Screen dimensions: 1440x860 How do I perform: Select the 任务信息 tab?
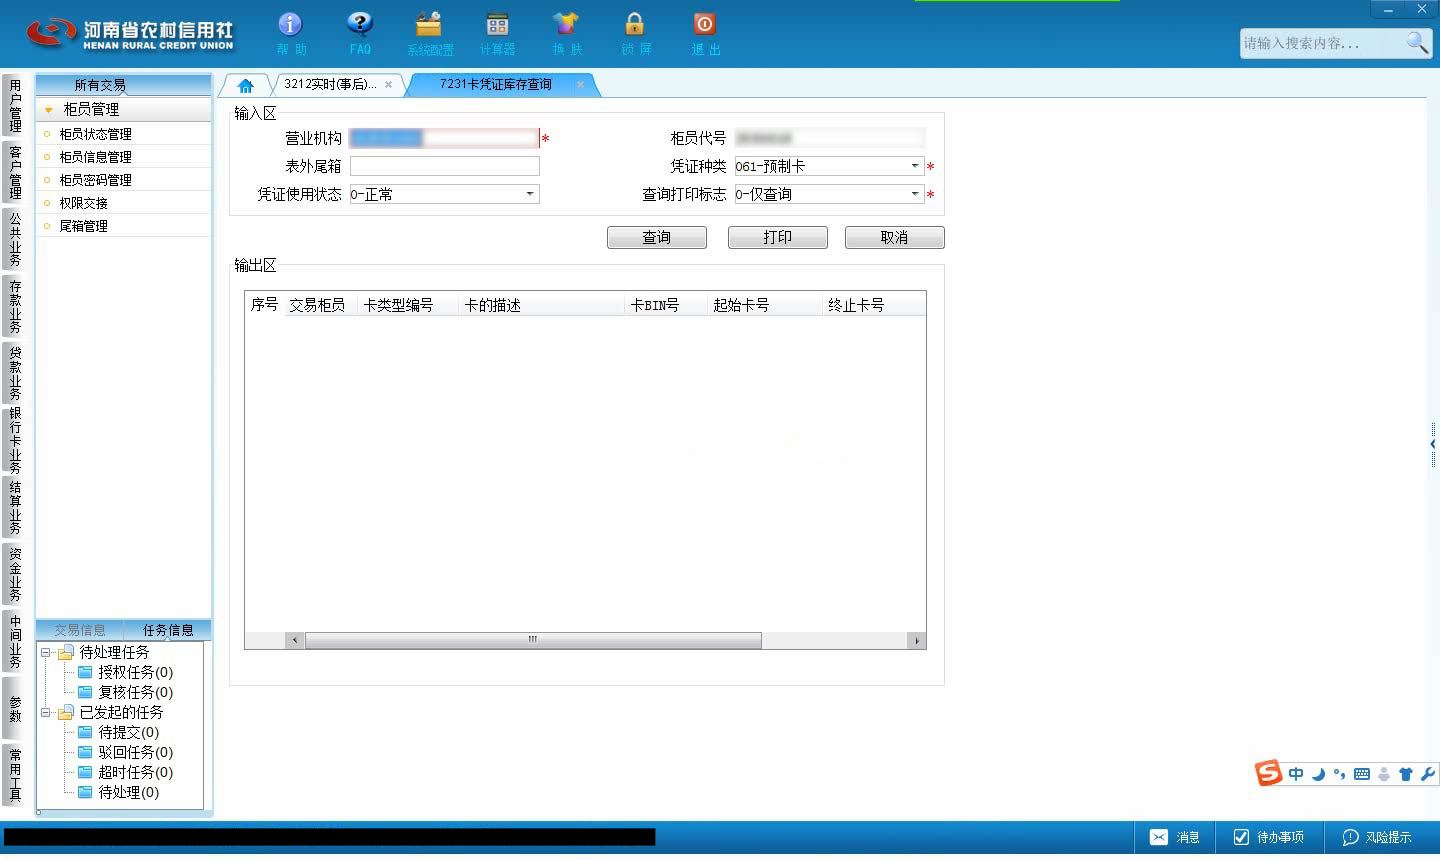coord(168,630)
